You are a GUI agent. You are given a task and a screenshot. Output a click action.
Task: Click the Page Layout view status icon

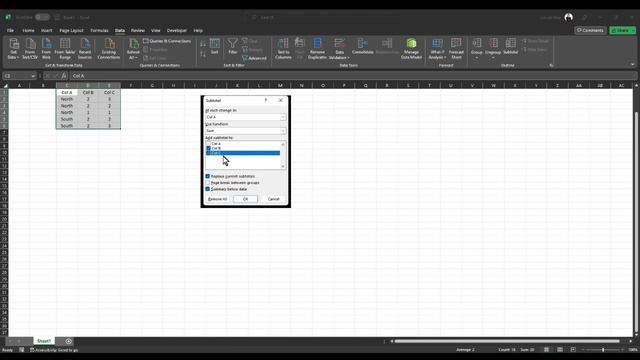[560, 350]
